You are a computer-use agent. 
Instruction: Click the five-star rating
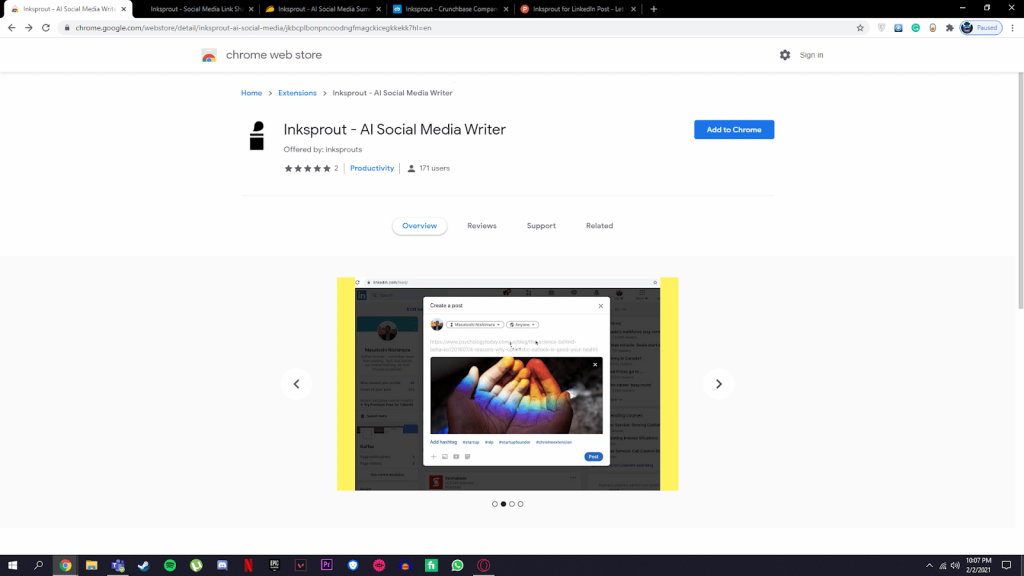(308, 168)
